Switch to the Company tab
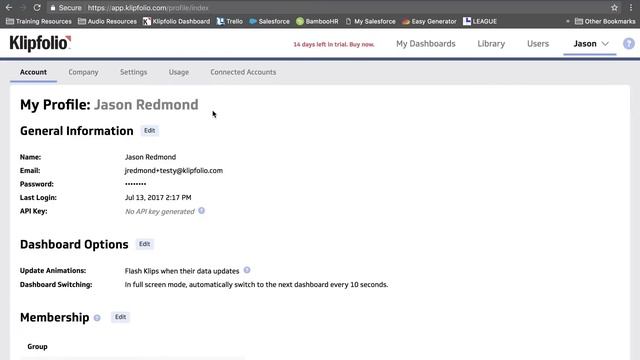This screenshot has width=640, height=360. pyautogui.click(x=83, y=72)
